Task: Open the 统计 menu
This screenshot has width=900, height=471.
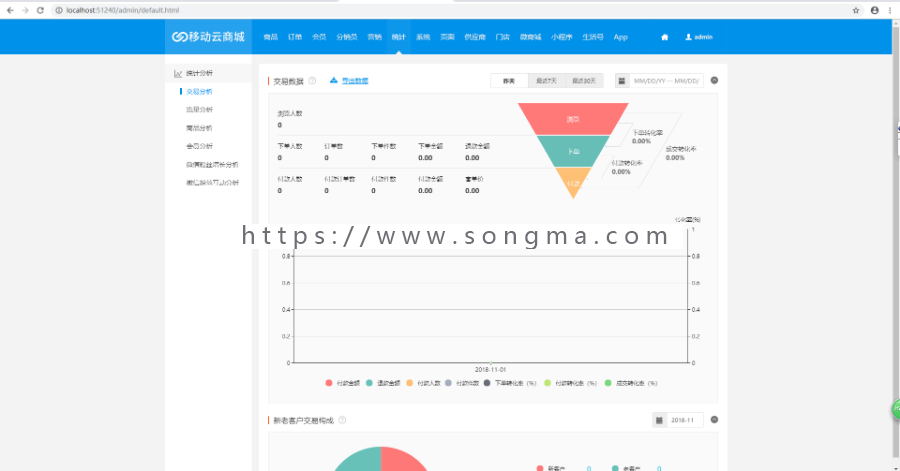Action: click(x=398, y=37)
